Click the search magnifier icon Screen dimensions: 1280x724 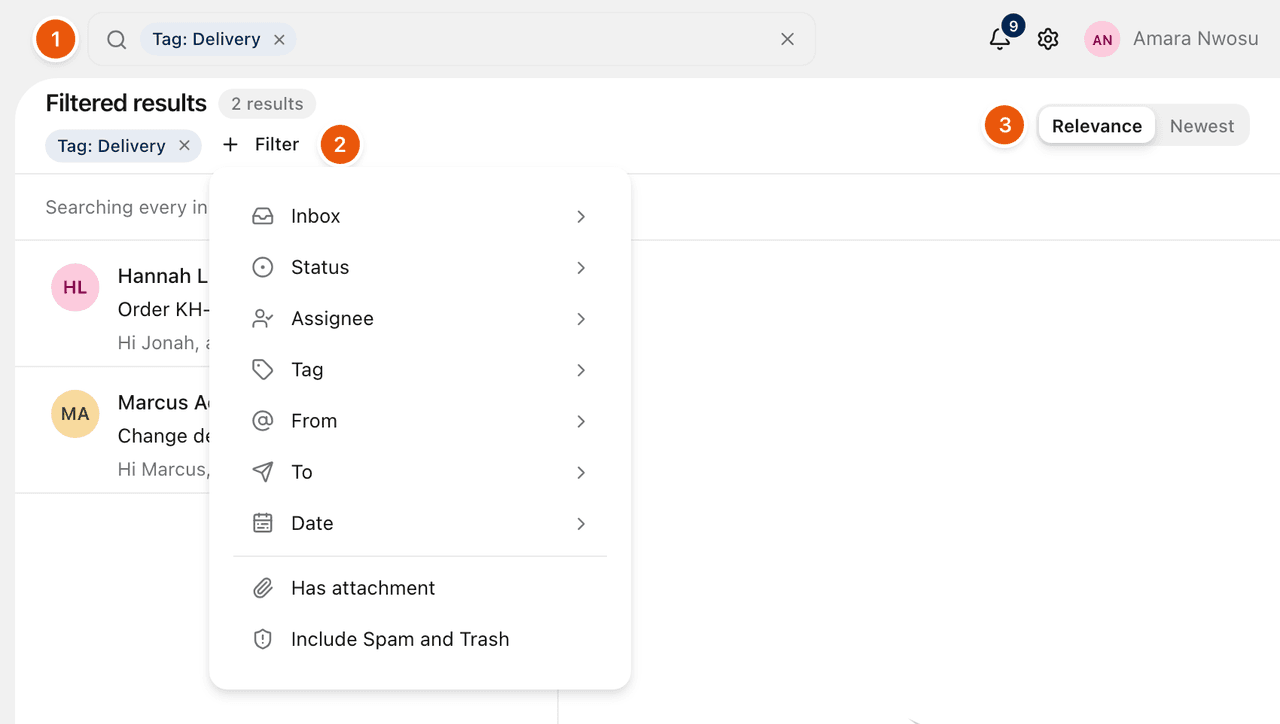[x=117, y=39]
